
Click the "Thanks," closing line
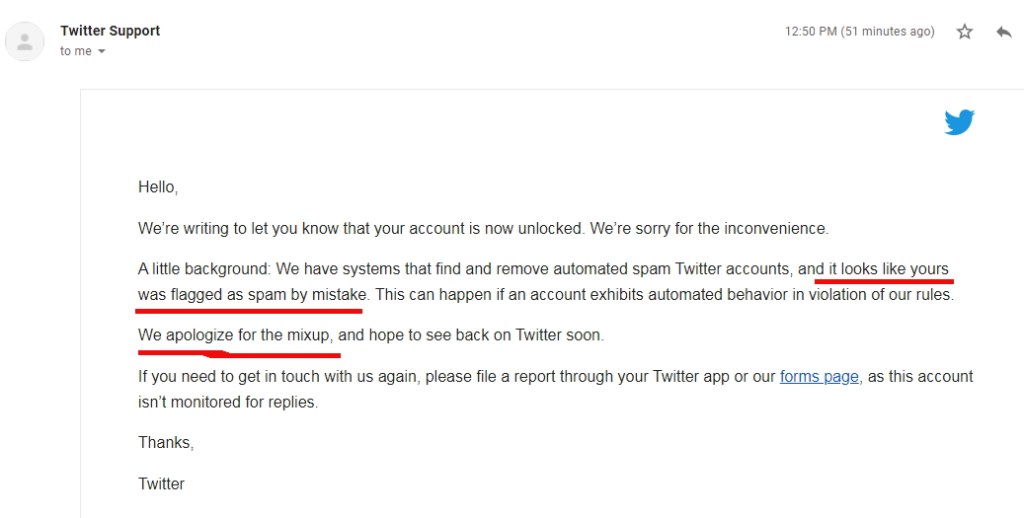pos(166,443)
